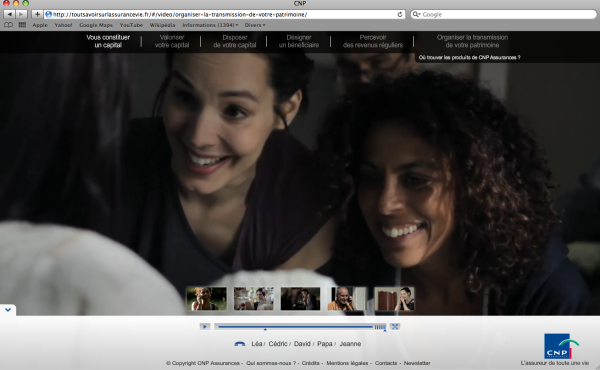Select the character Cédric
The image size is (600, 370).
point(278,344)
